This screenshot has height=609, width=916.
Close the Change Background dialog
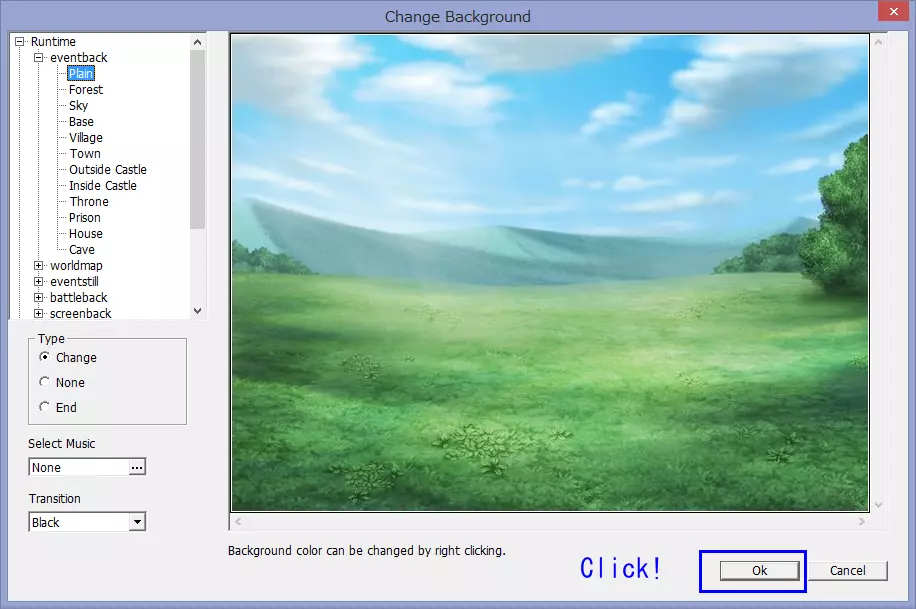893,11
